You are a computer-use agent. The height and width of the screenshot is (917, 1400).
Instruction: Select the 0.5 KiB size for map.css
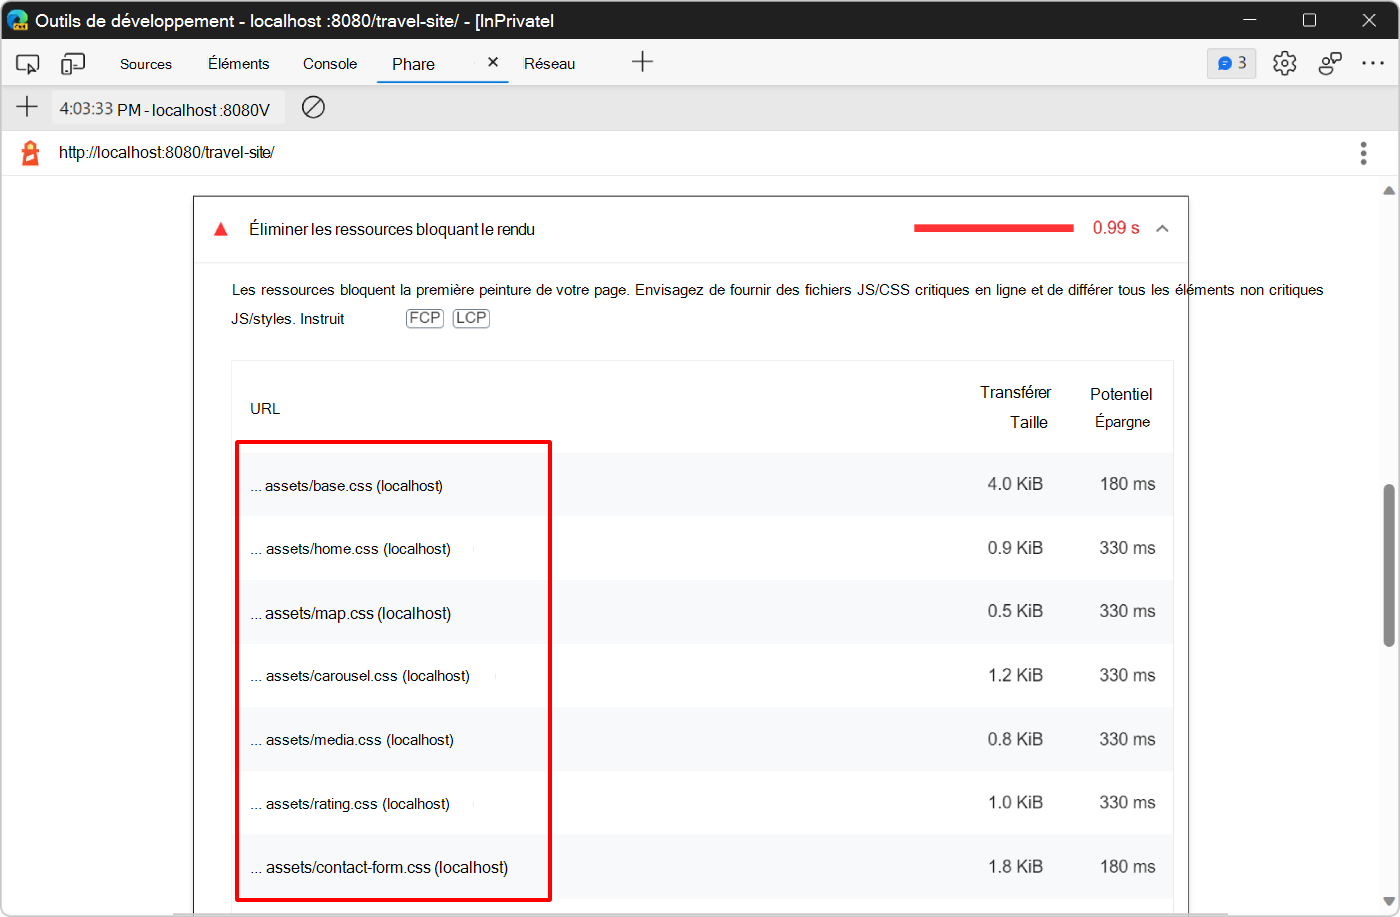(x=1015, y=611)
